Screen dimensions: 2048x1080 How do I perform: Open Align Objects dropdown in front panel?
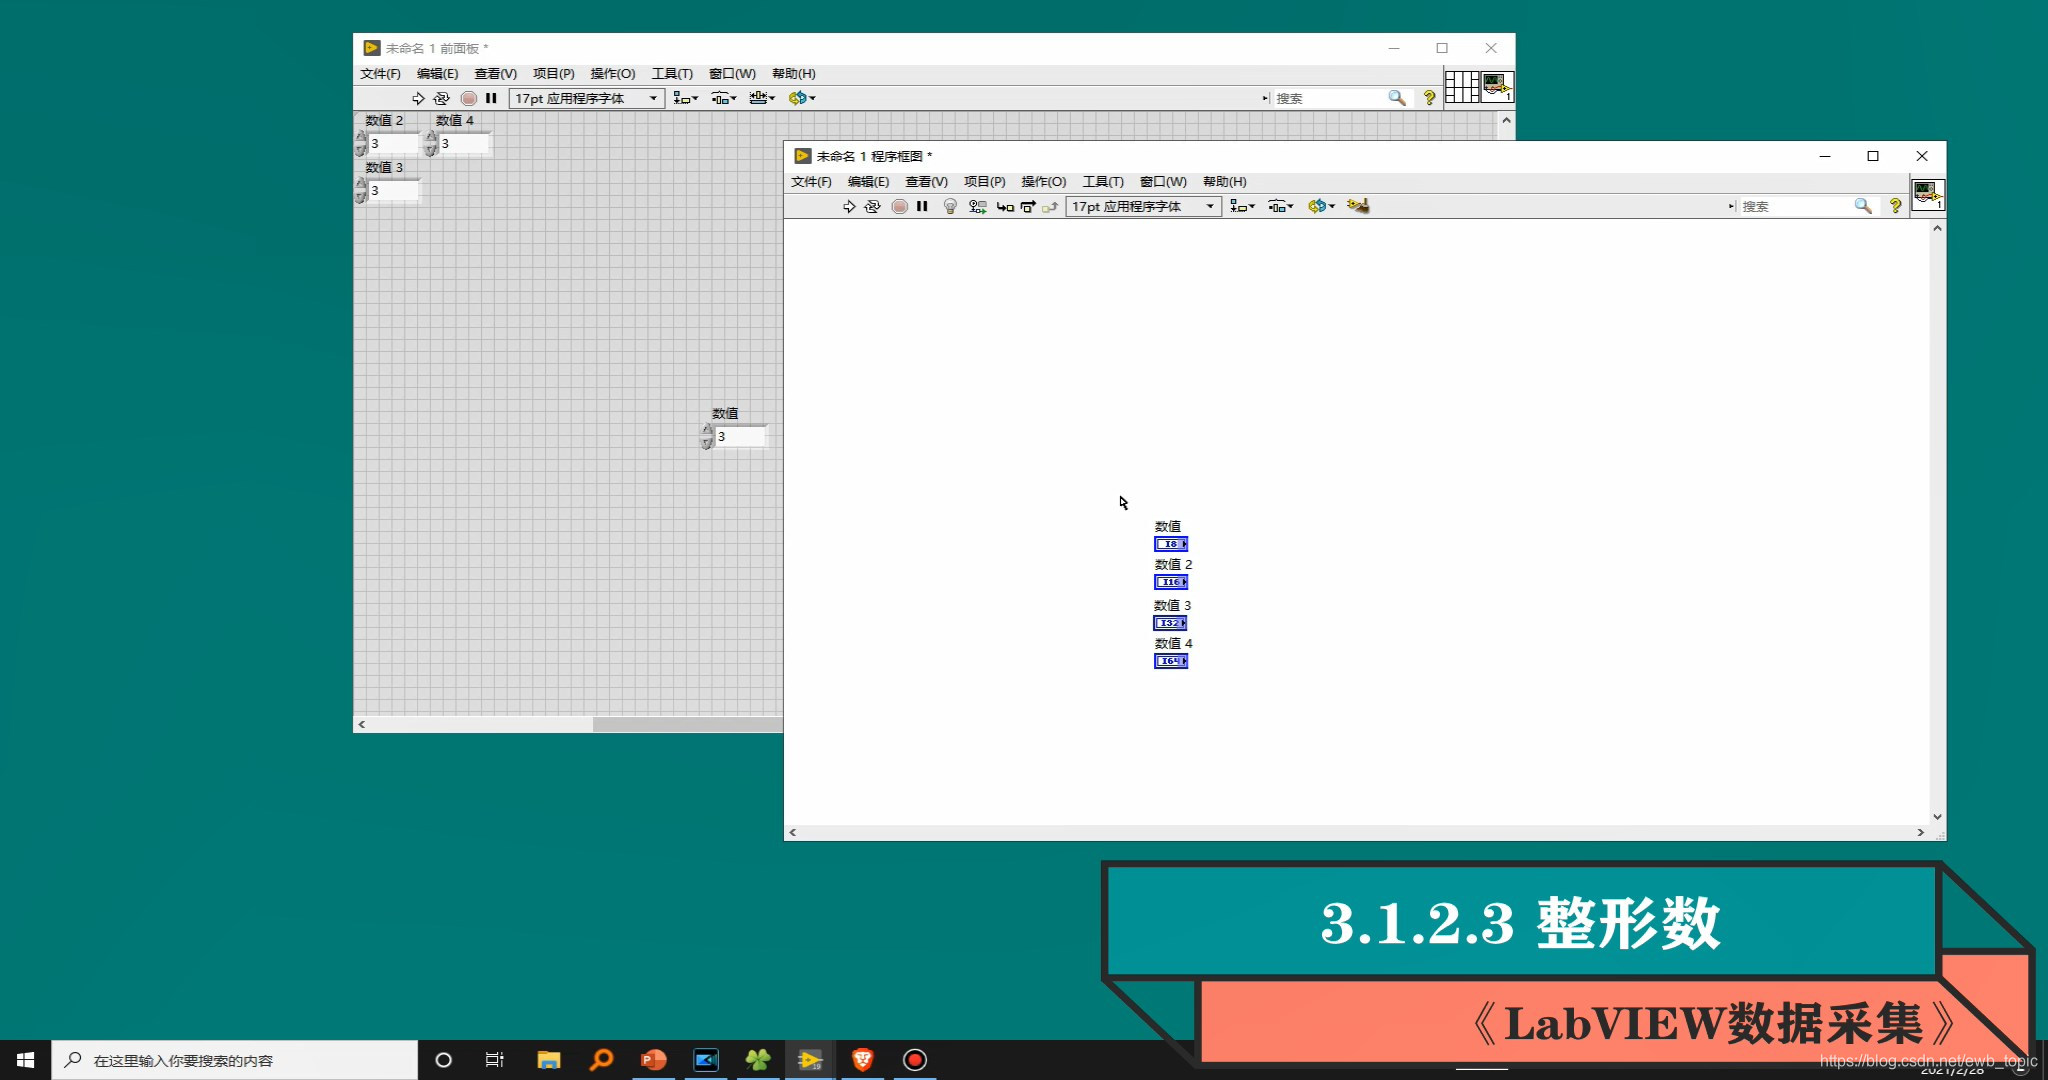(x=685, y=98)
